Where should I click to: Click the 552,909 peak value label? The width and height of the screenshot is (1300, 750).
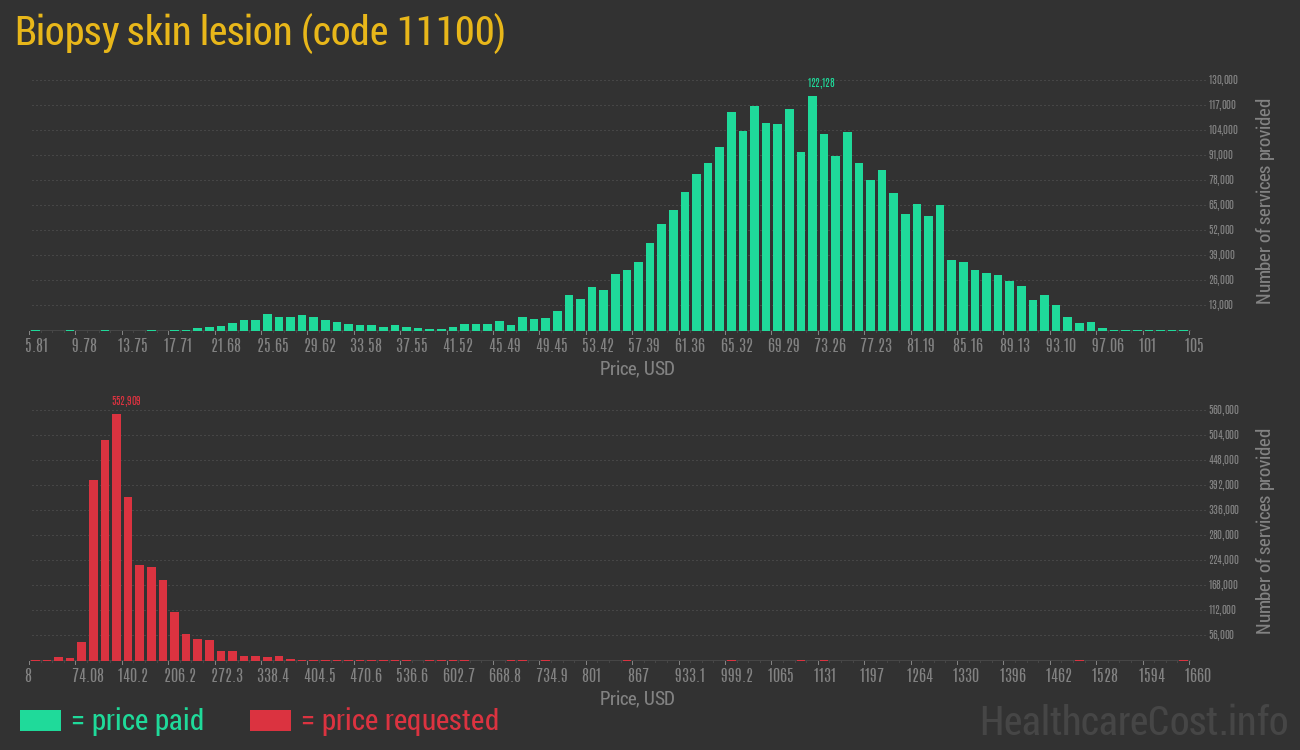pyautogui.click(x=126, y=401)
